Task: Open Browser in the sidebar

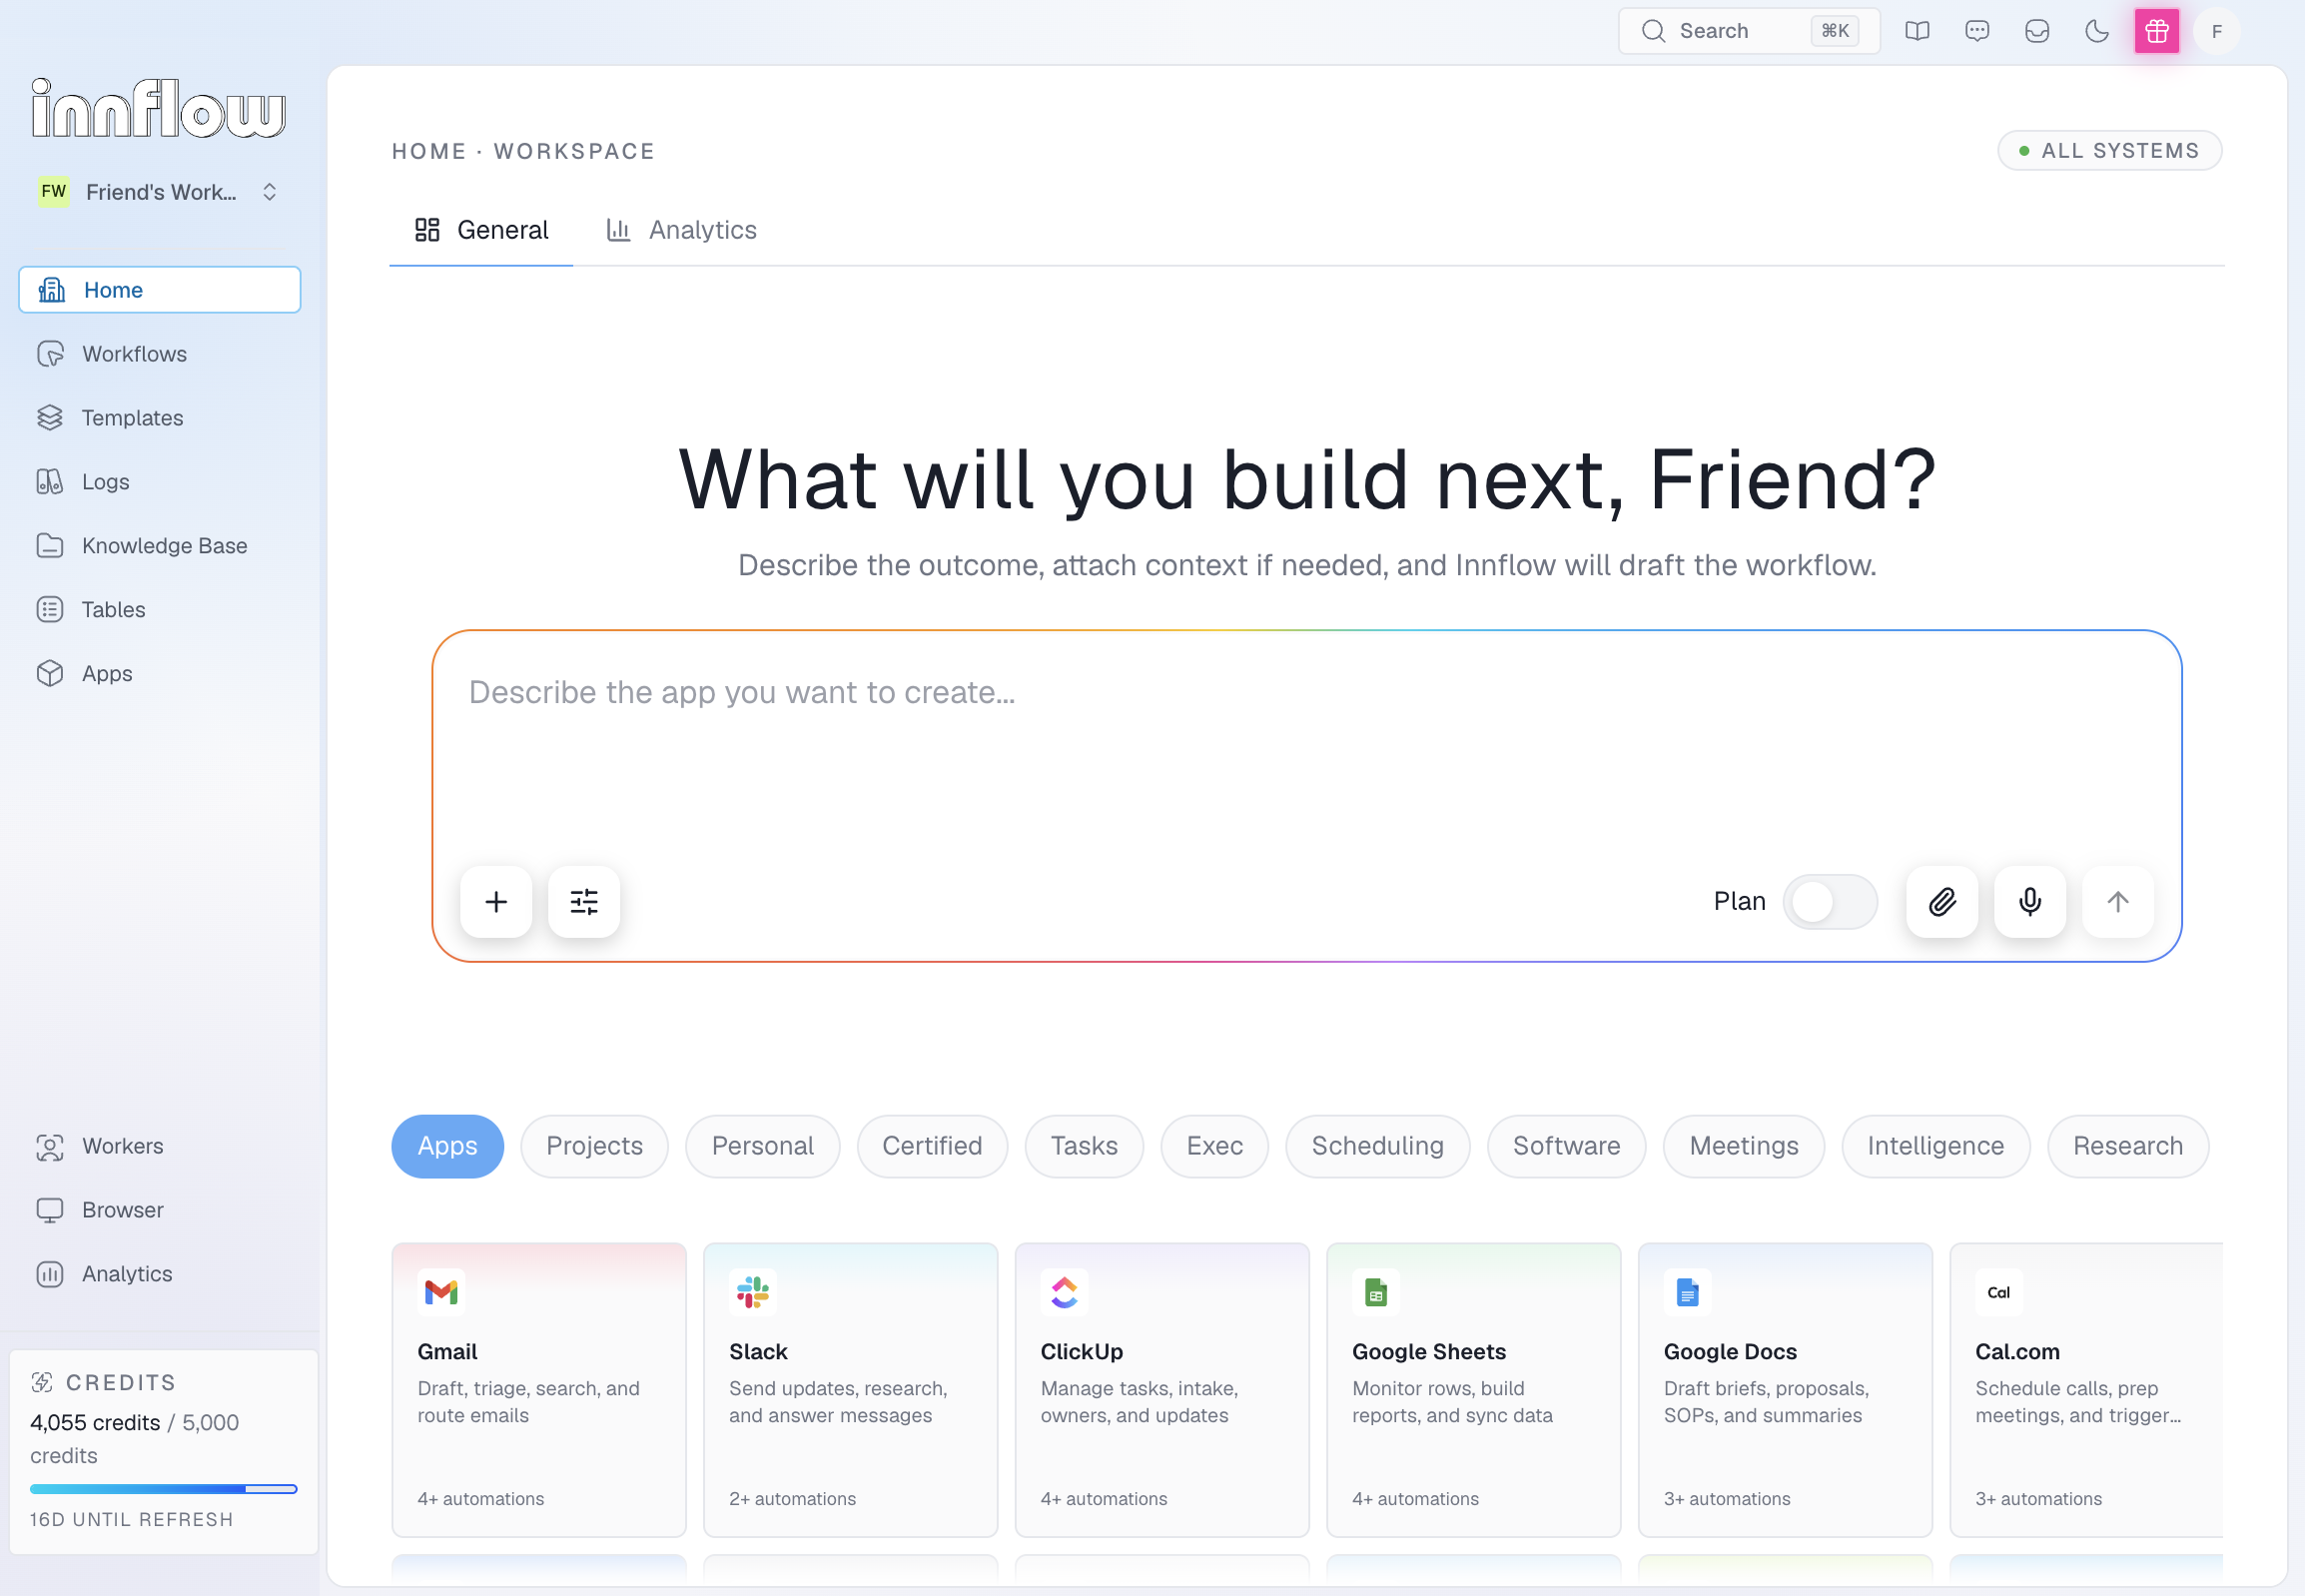Action: (x=160, y=1210)
